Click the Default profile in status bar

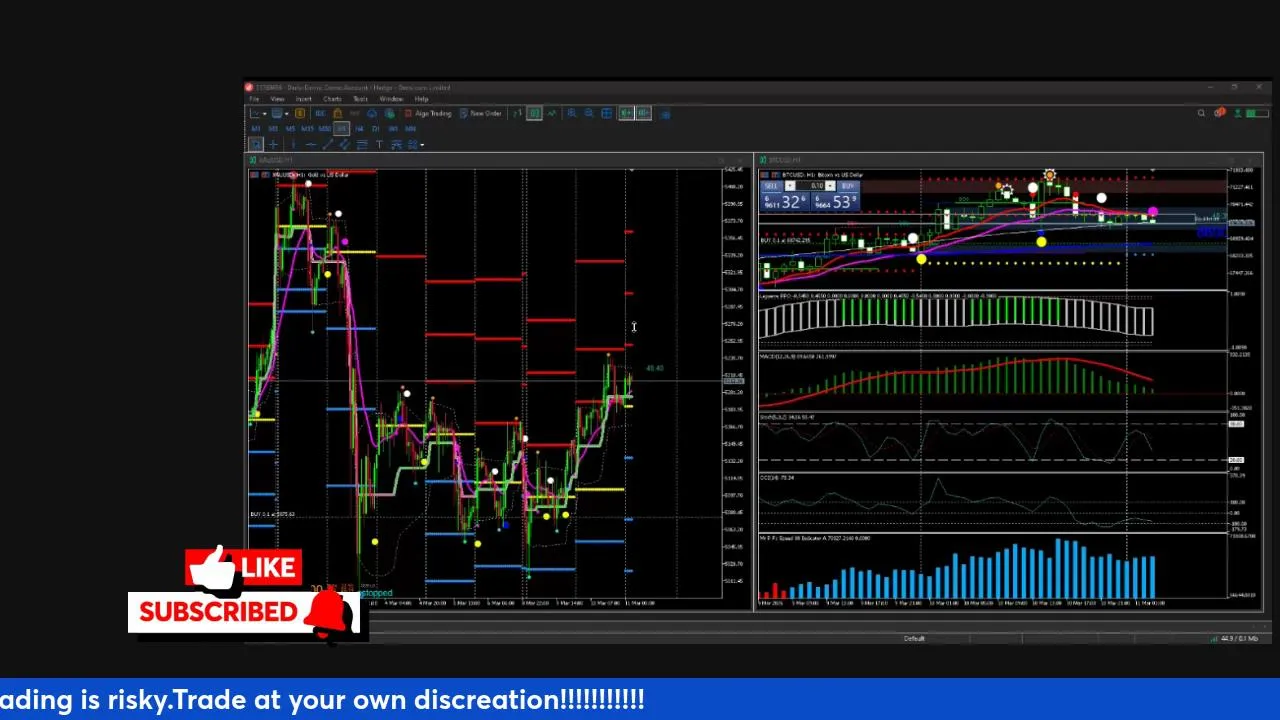[914, 638]
